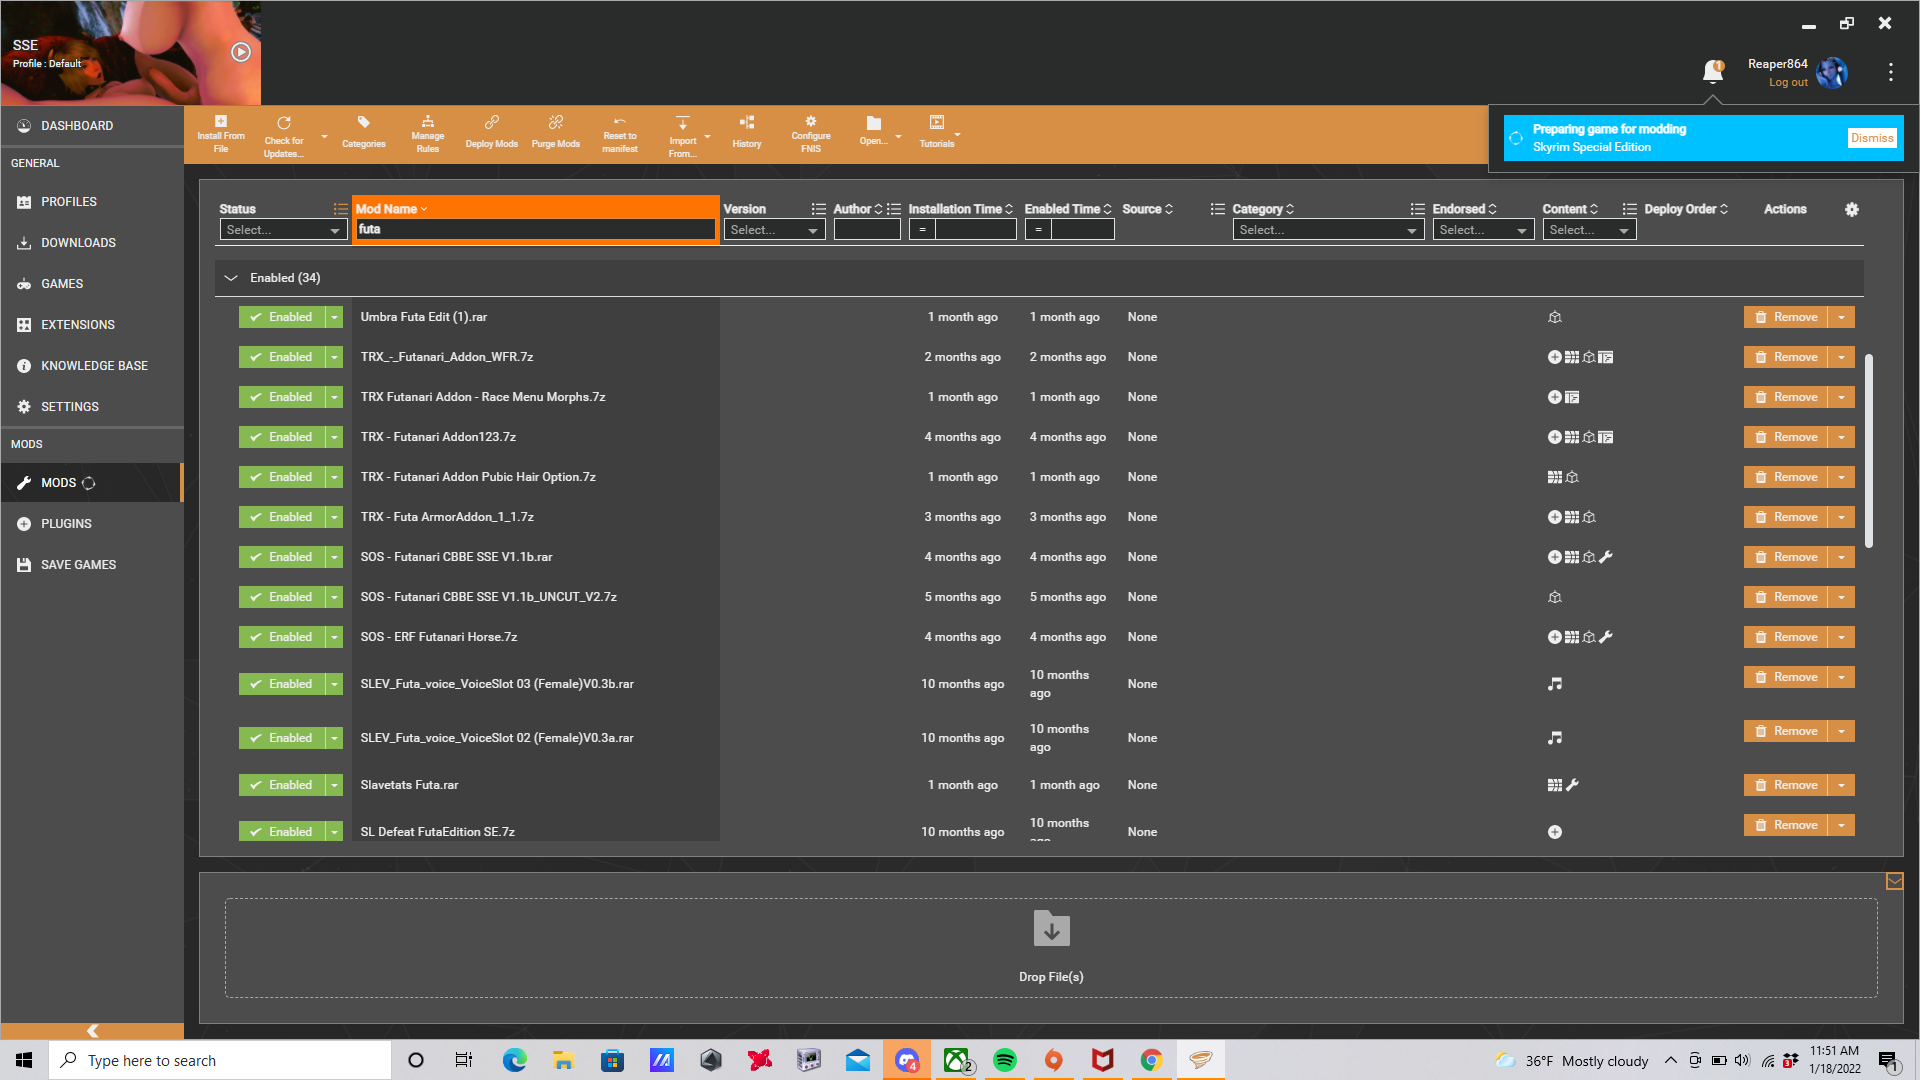Open Spotify from the taskbar
Image resolution: width=1920 pixels, height=1080 pixels.
pos(1005,1060)
